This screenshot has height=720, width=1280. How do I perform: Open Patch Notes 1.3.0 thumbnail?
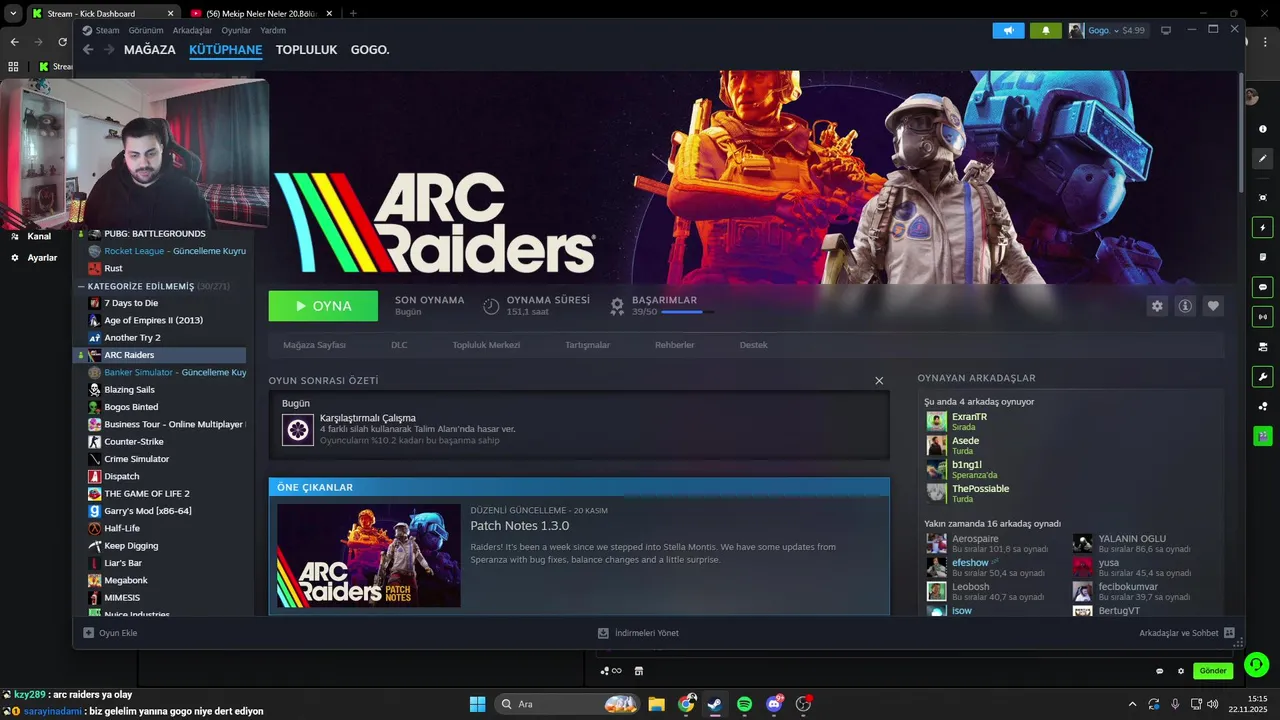tap(369, 556)
